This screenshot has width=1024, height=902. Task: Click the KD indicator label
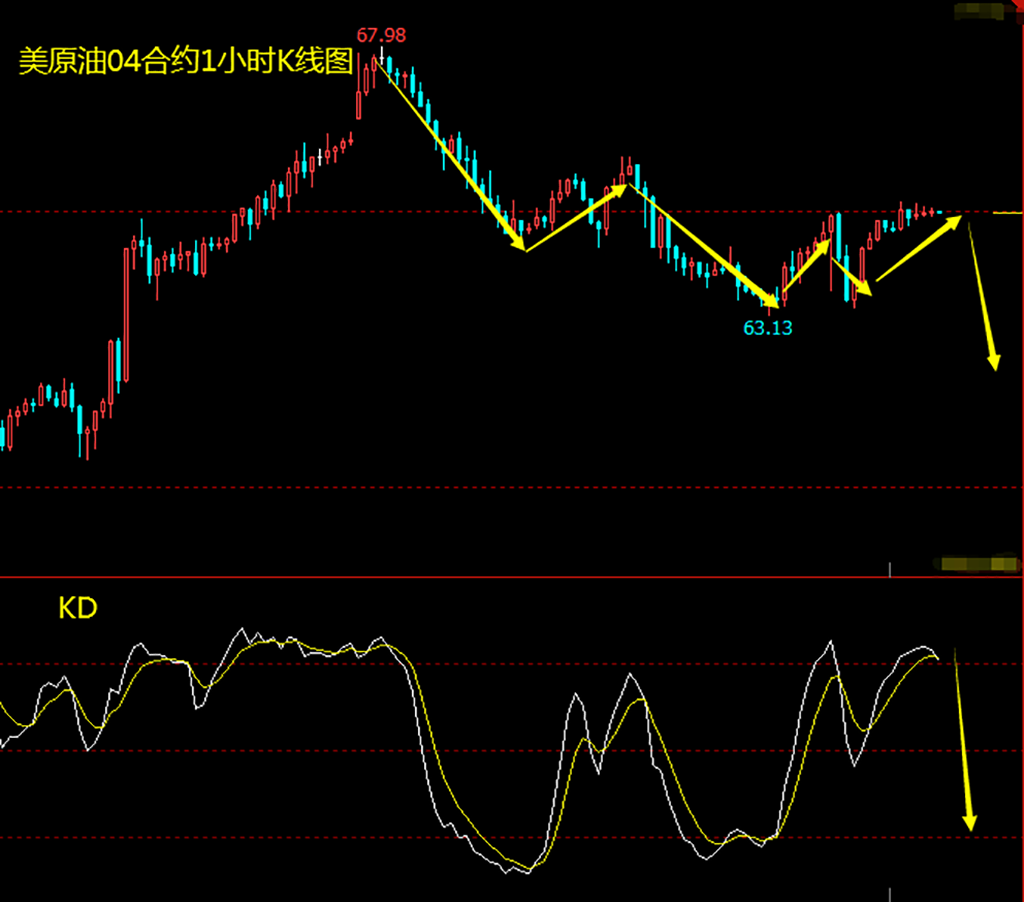click(x=78, y=608)
